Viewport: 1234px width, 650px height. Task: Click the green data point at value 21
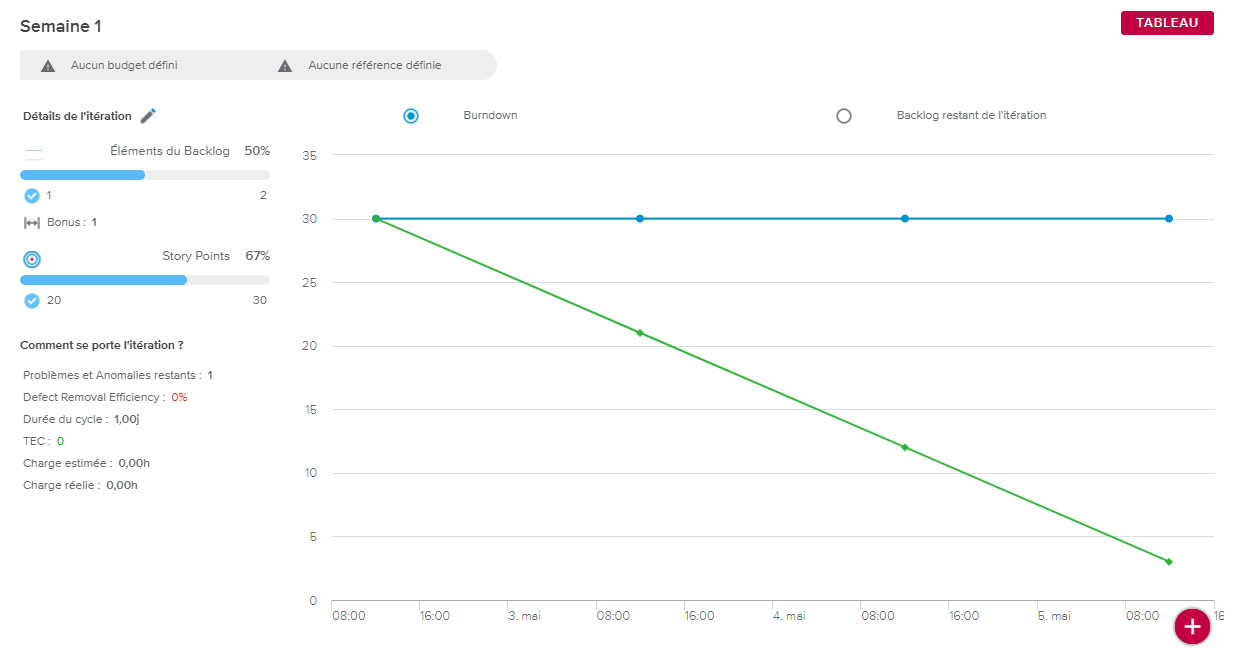point(640,333)
